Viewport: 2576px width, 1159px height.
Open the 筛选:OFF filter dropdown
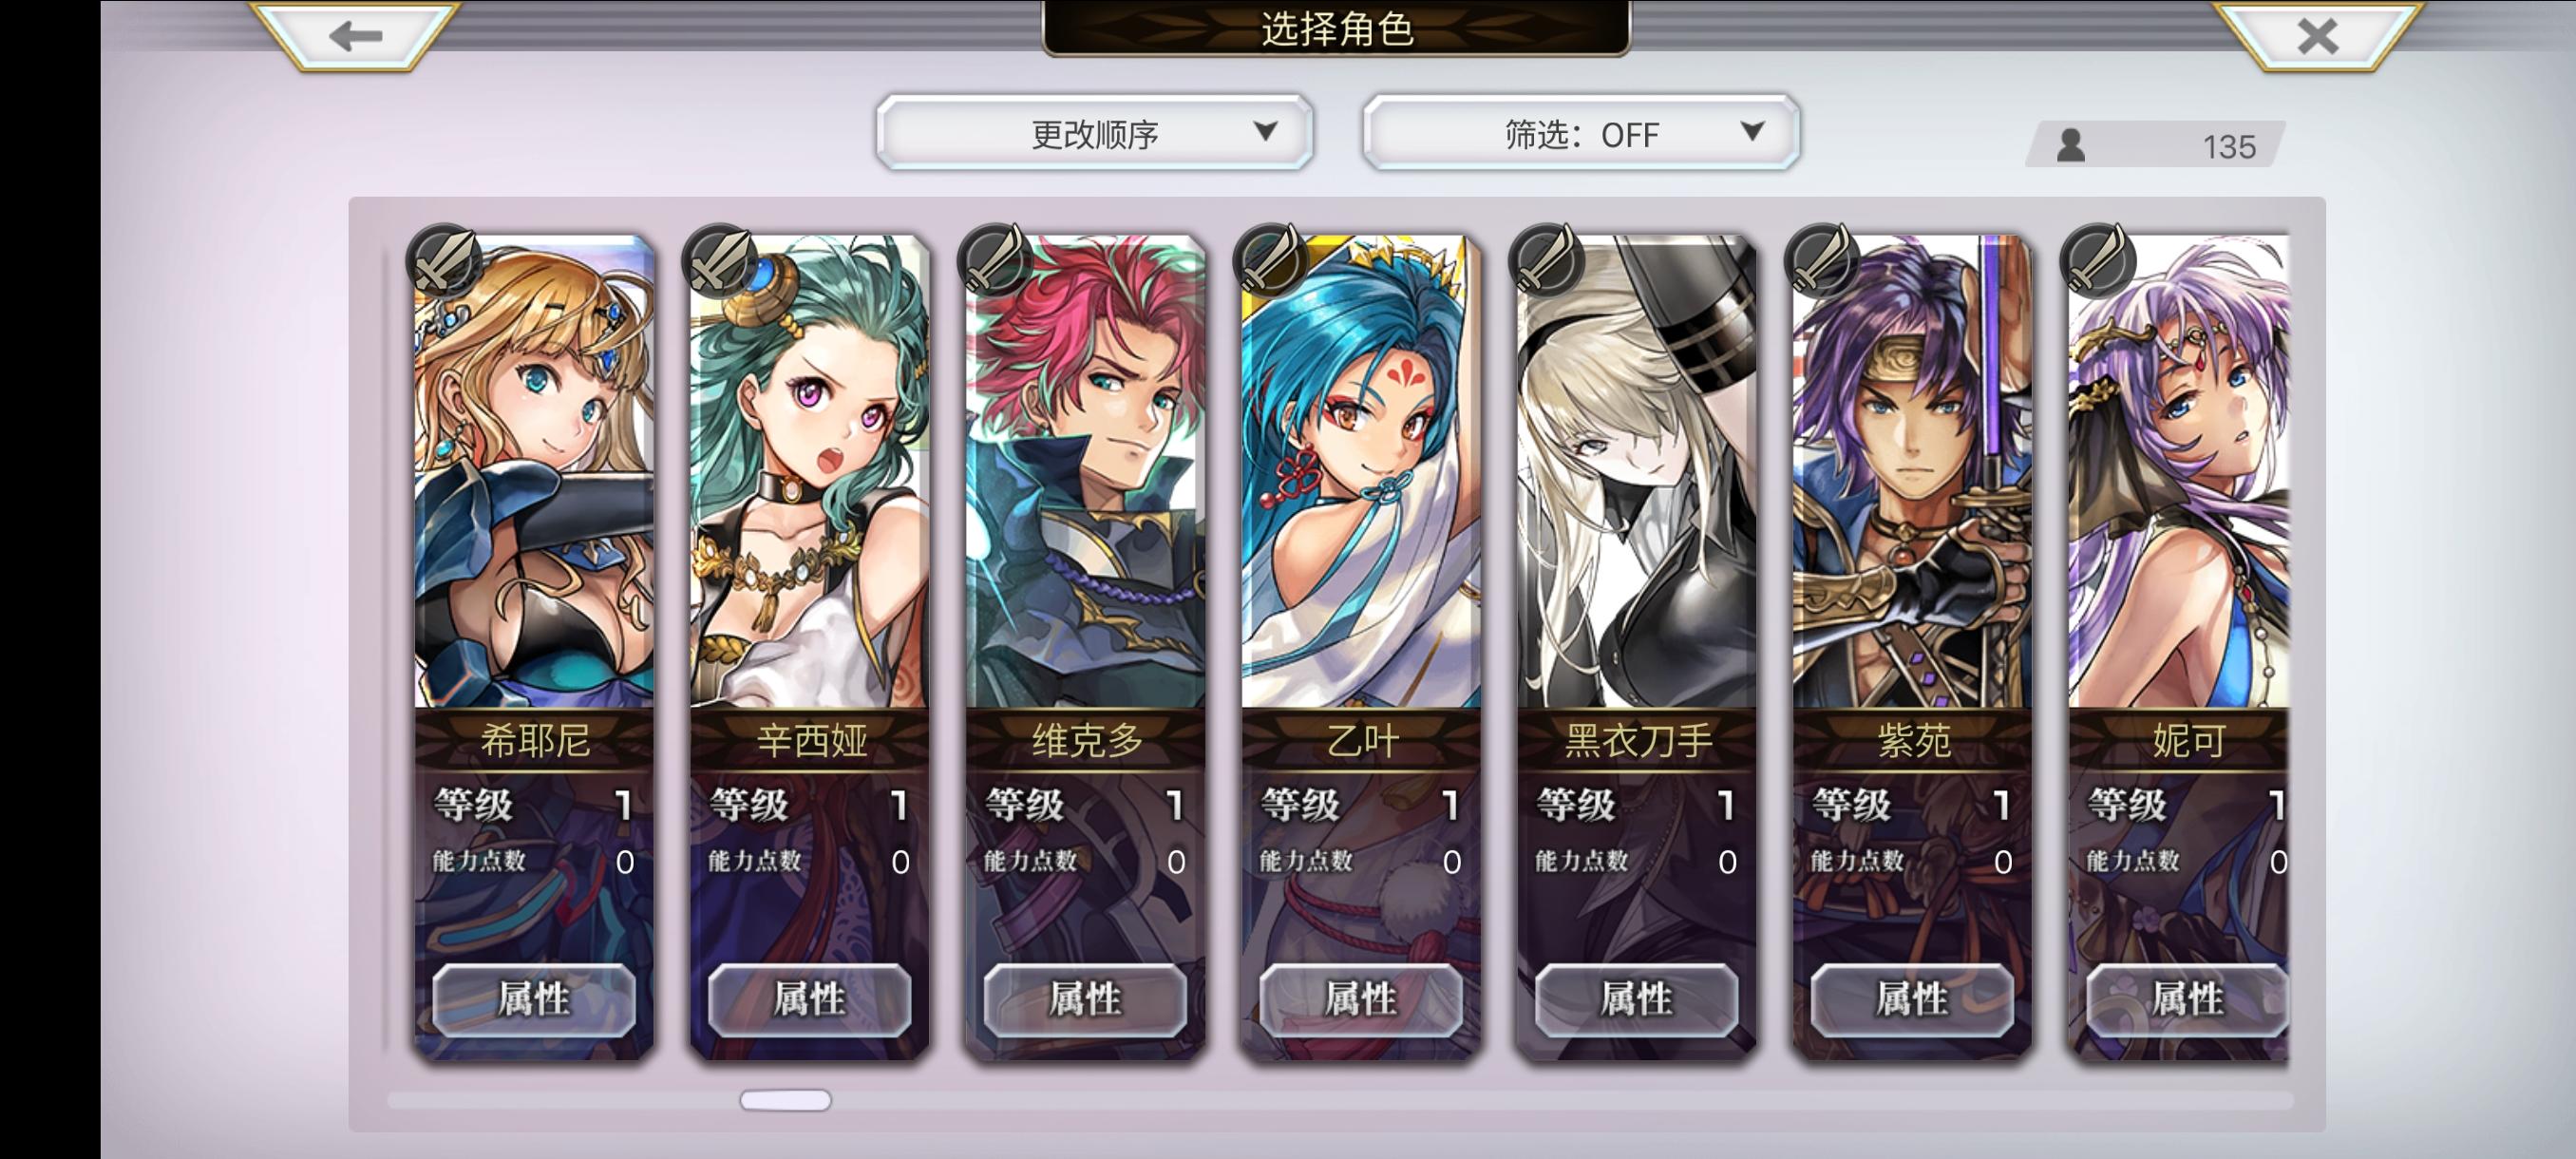coord(1581,133)
